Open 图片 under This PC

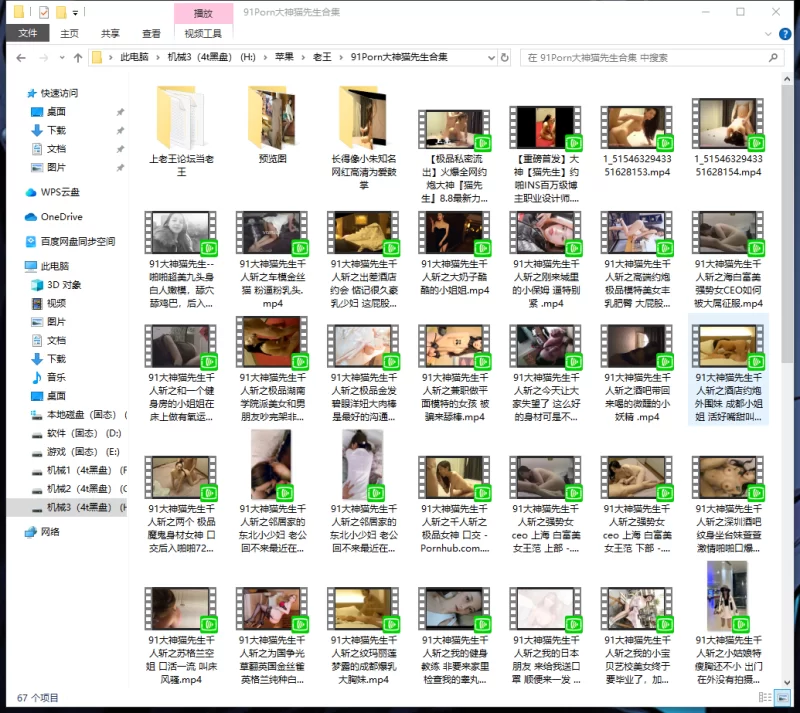point(56,322)
